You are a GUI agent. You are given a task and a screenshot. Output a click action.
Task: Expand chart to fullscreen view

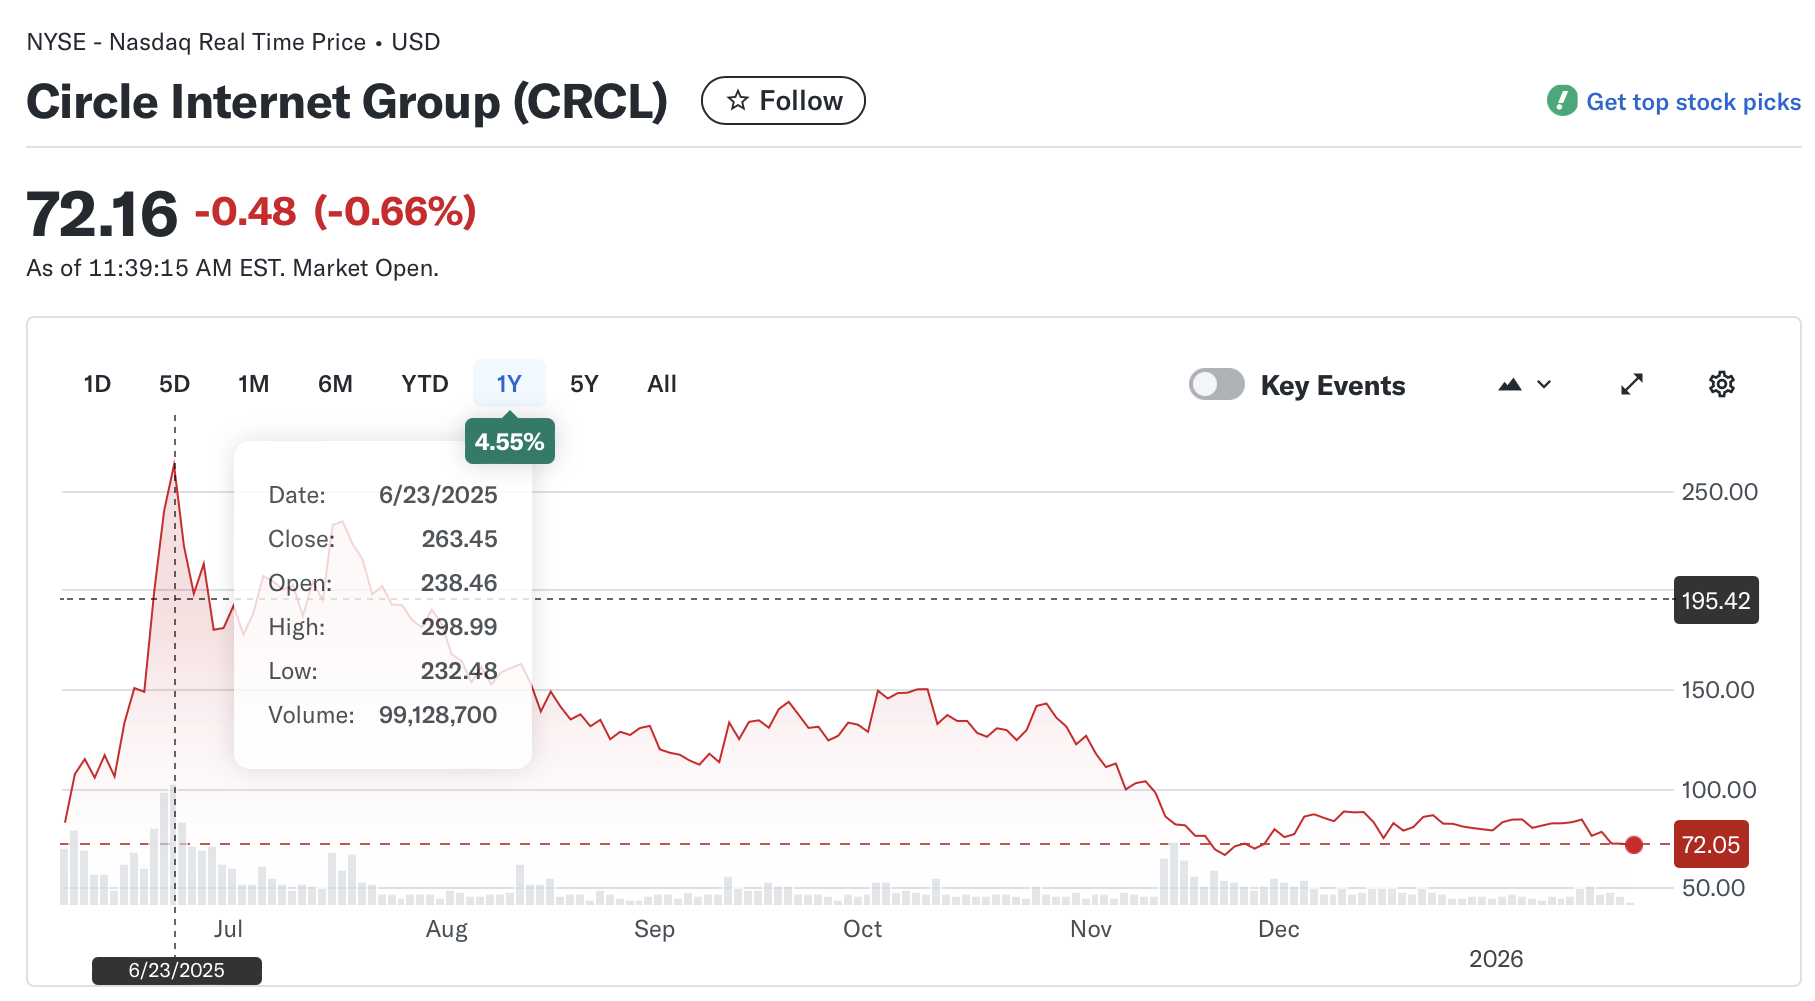coord(1632,384)
